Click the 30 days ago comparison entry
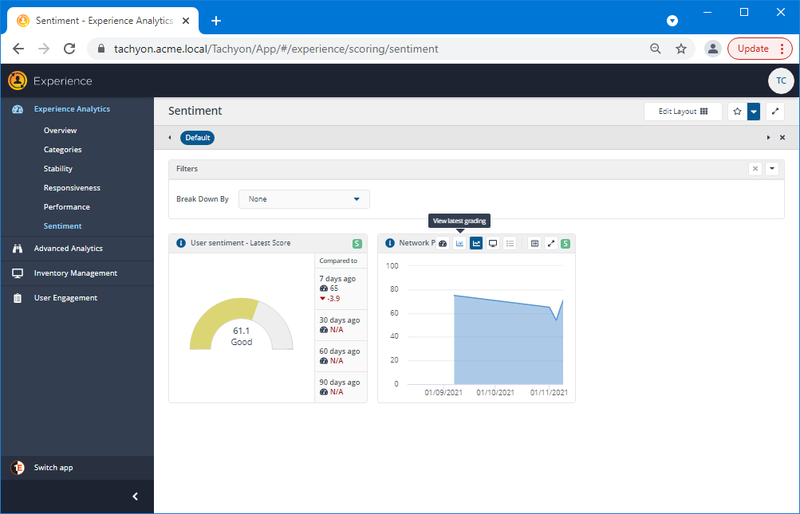The height and width of the screenshot is (514, 800). click(x=340, y=325)
